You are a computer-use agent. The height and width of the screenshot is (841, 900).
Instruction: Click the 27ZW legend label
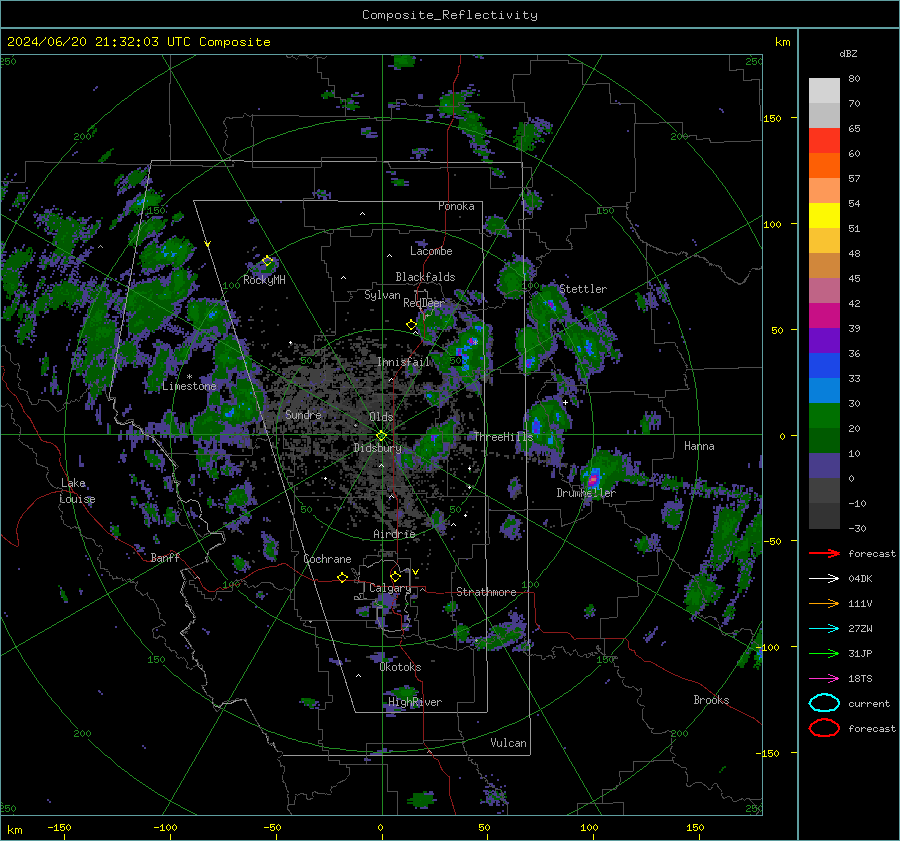pyautogui.click(x=860, y=629)
